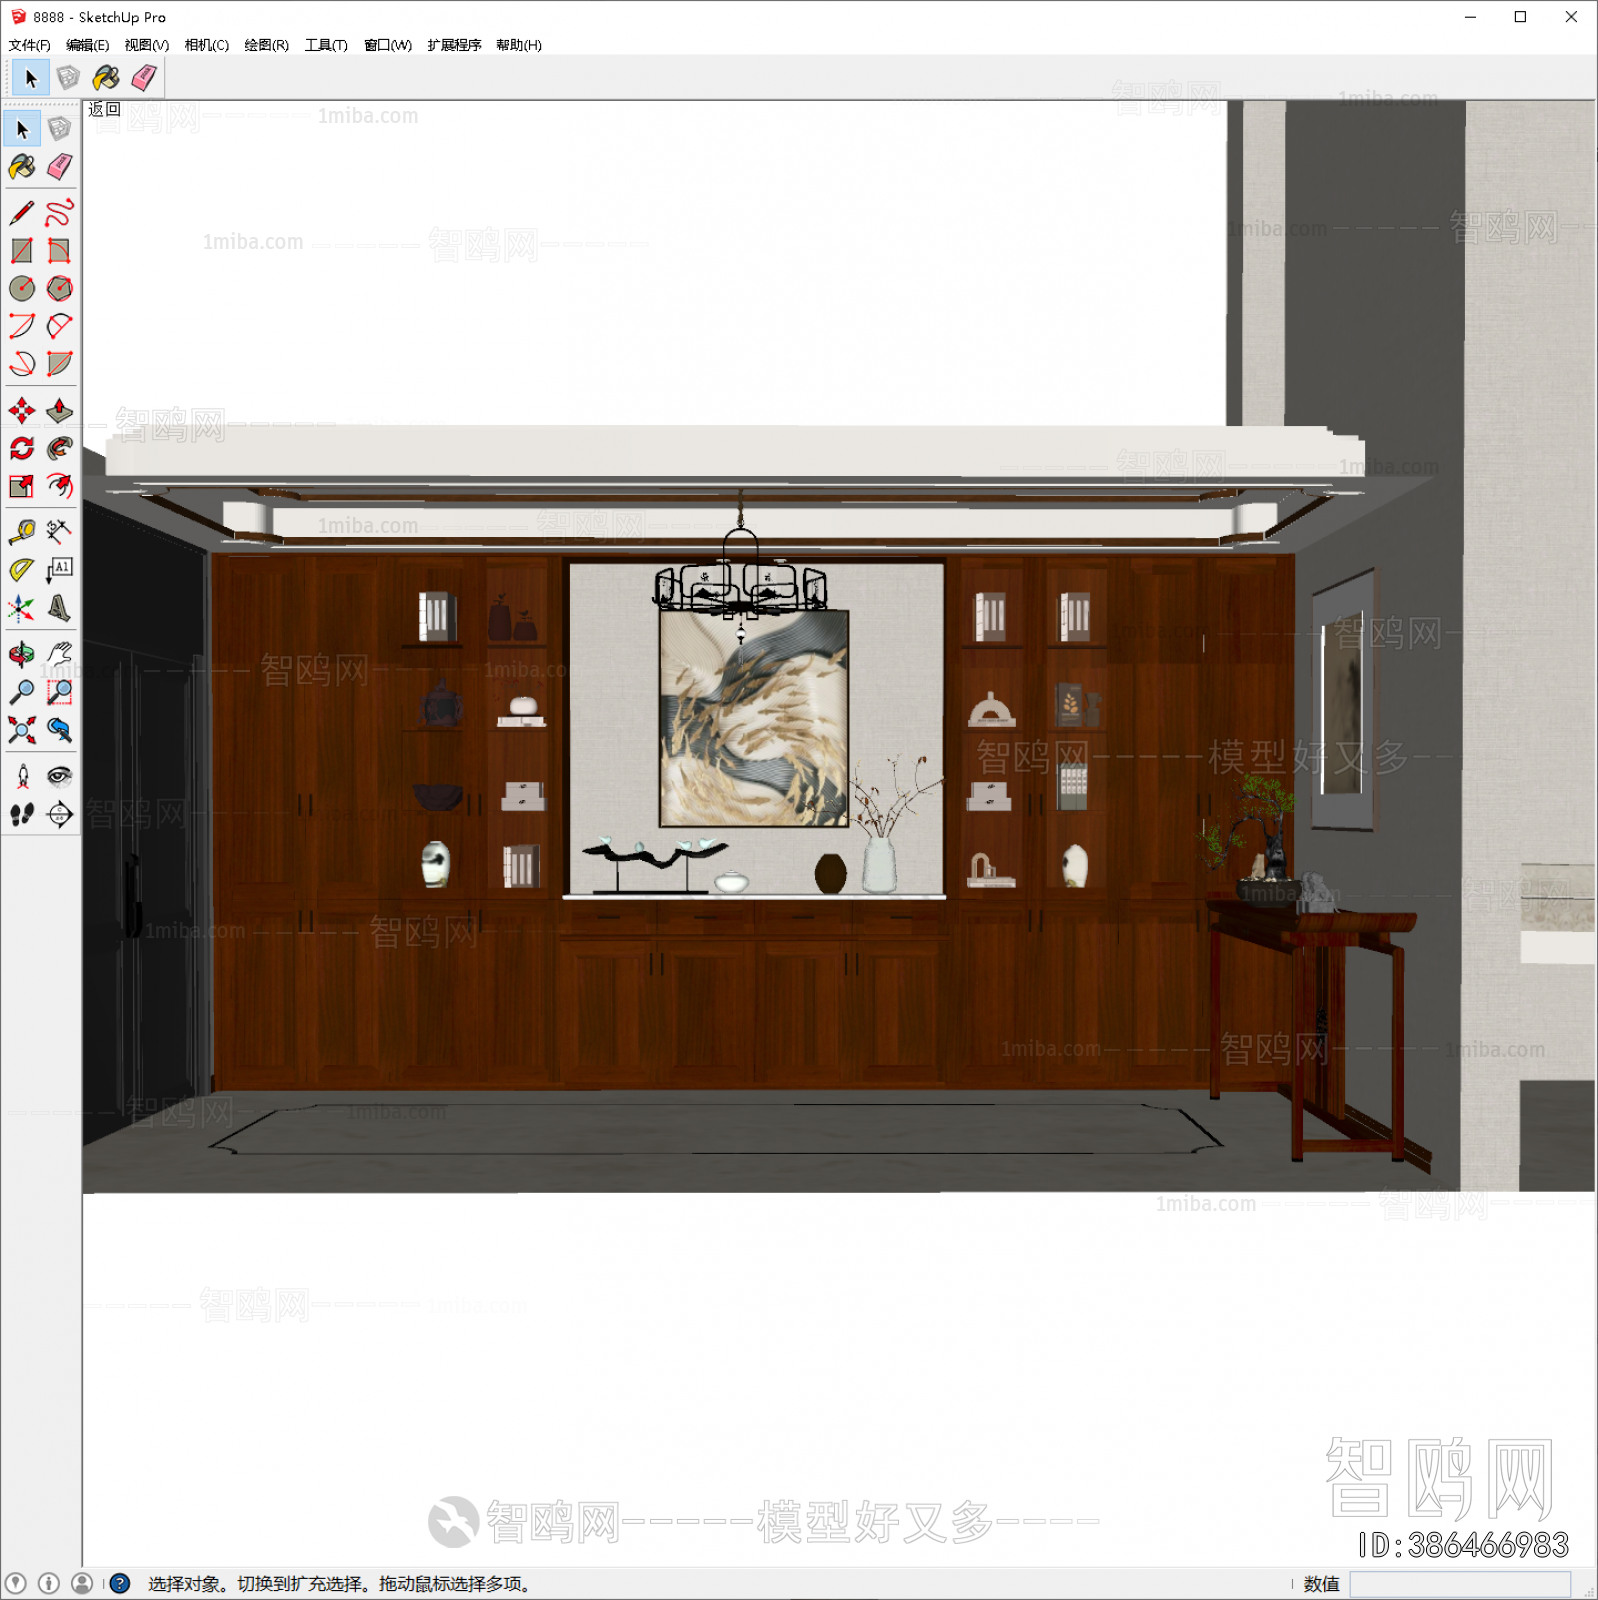Click Paint Bucket in top toolbar
Viewport: 1598px width, 1600px height.
[106, 78]
